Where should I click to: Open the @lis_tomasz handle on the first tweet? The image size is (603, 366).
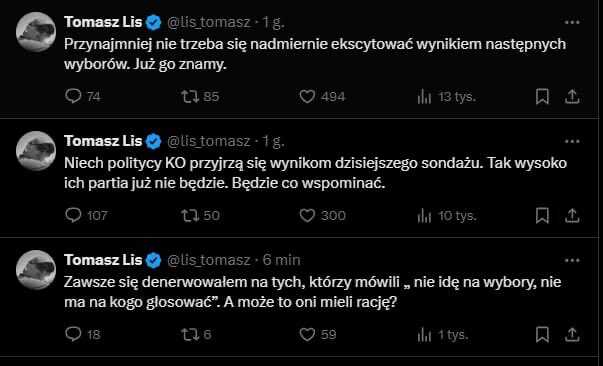click(x=208, y=23)
